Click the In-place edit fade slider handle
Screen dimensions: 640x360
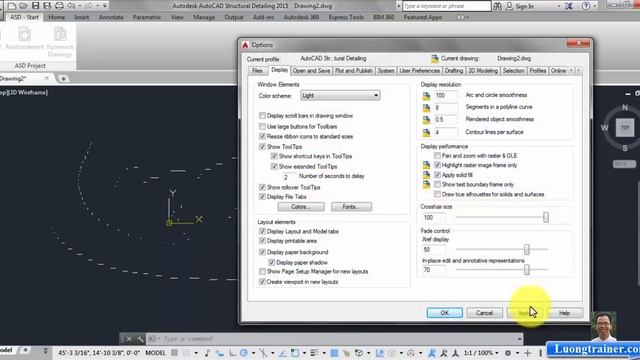click(527, 269)
